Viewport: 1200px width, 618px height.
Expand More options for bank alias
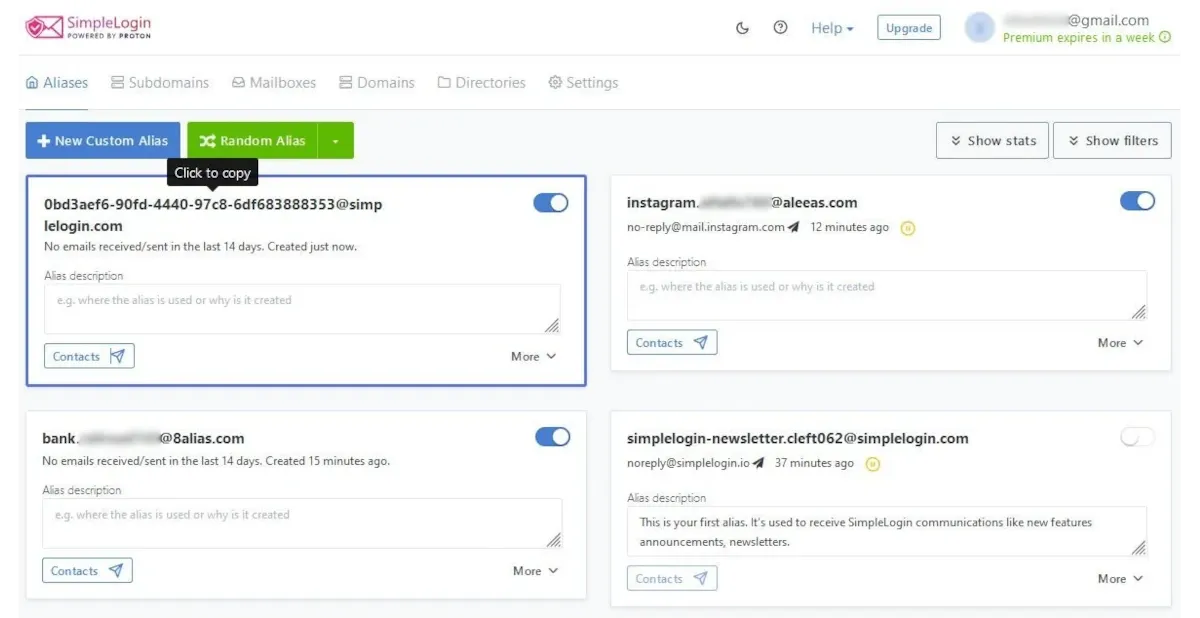[535, 571]
